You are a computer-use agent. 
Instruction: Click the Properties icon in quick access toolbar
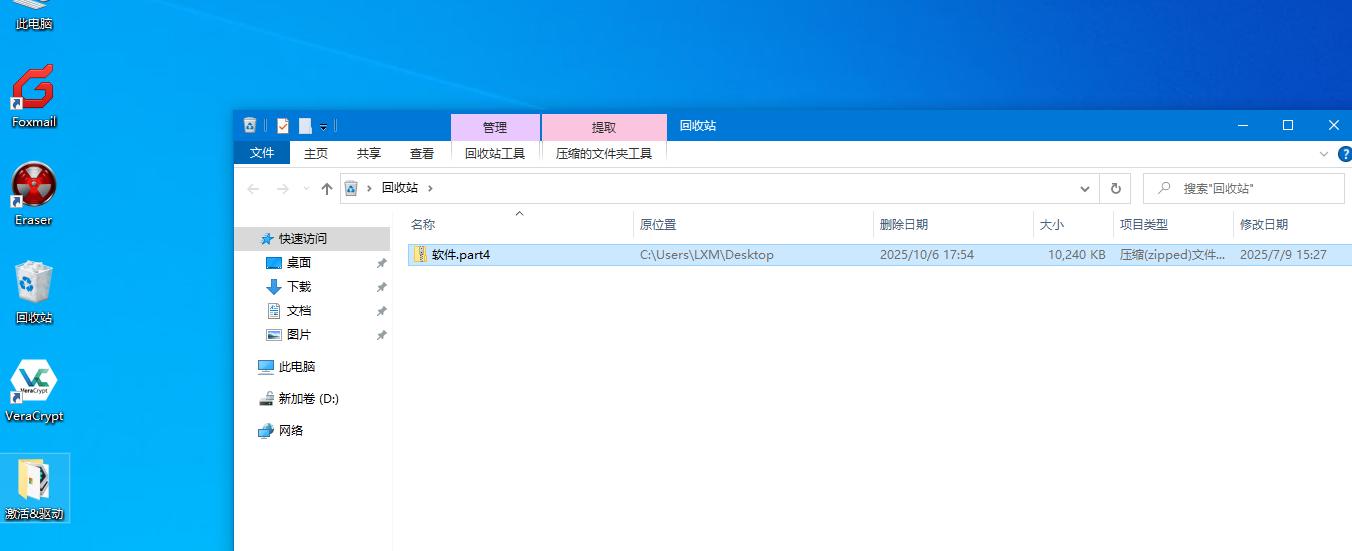(x=283, y=126)
